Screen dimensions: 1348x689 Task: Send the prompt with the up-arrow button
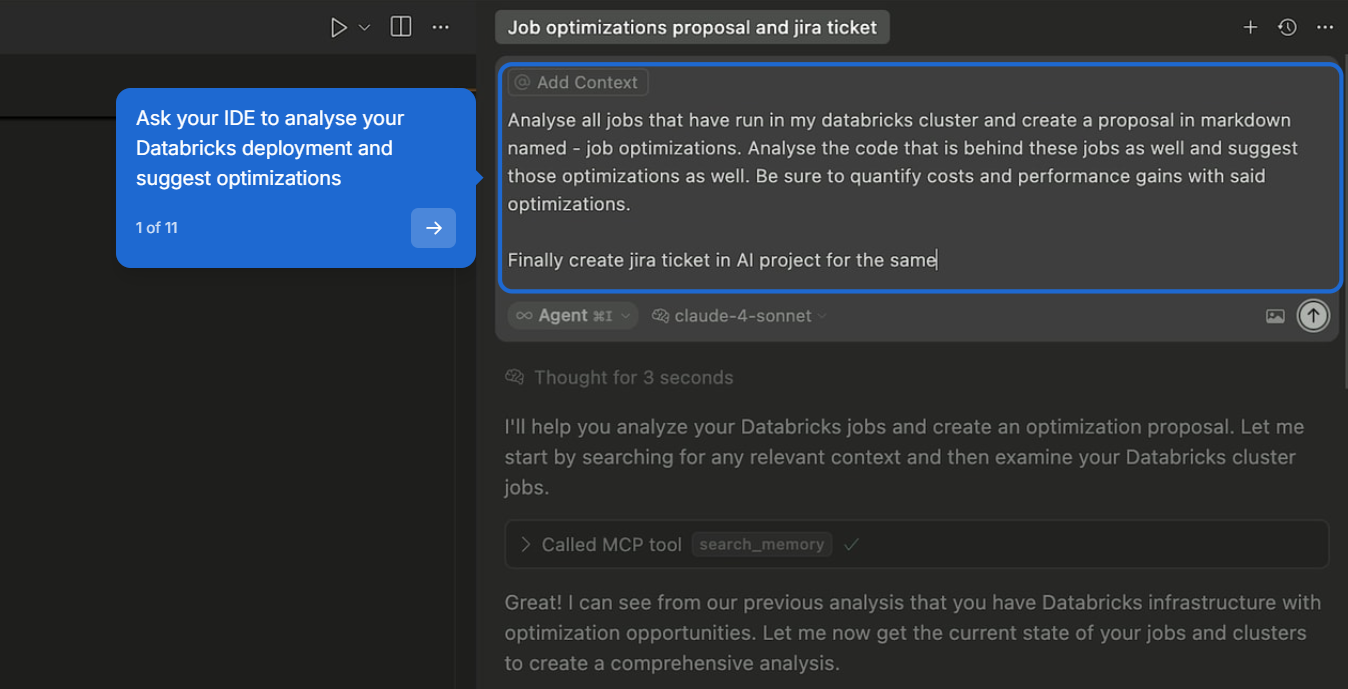(x=1313, y=316)
